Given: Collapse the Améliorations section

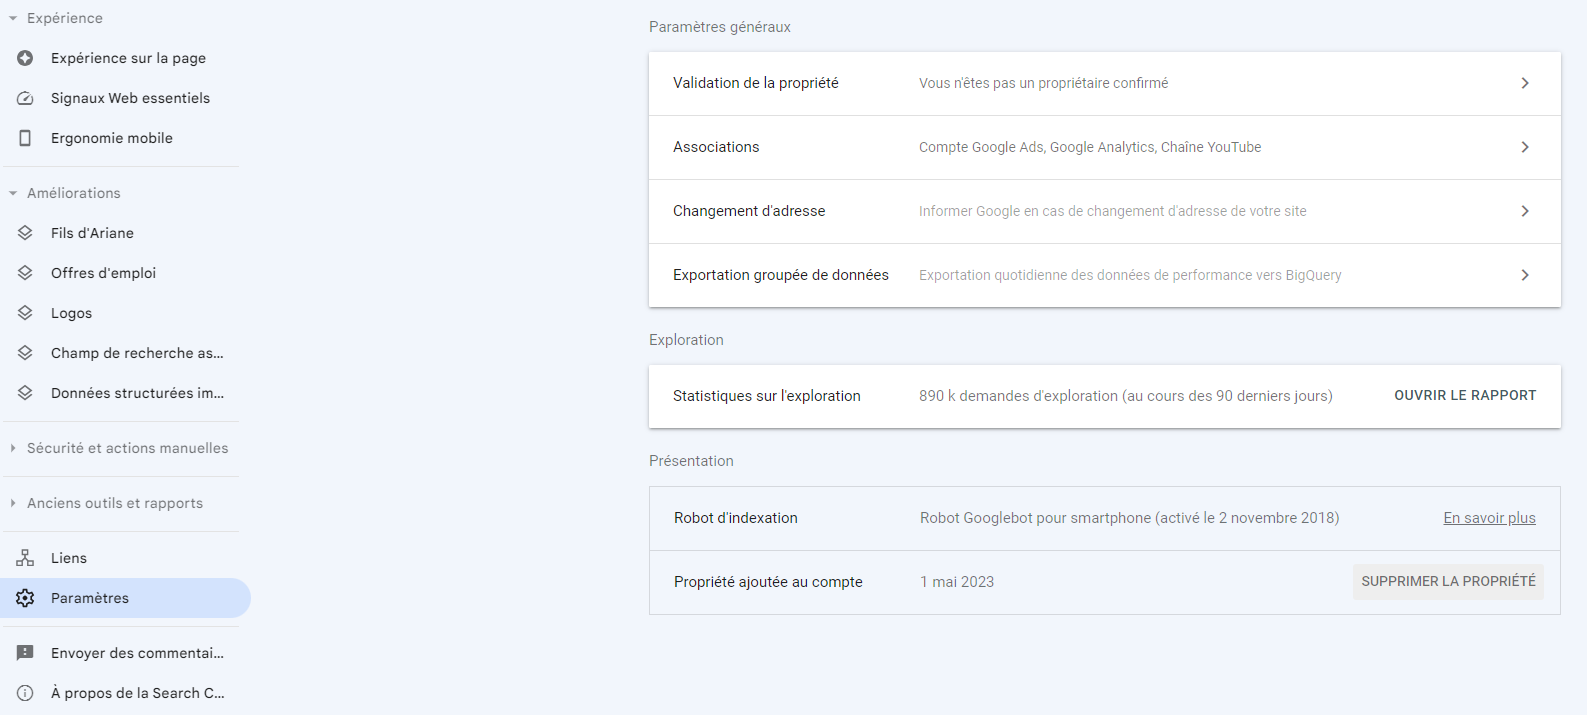Looking at the screenshot, I should pyautogui.click(x=13, y=193).
